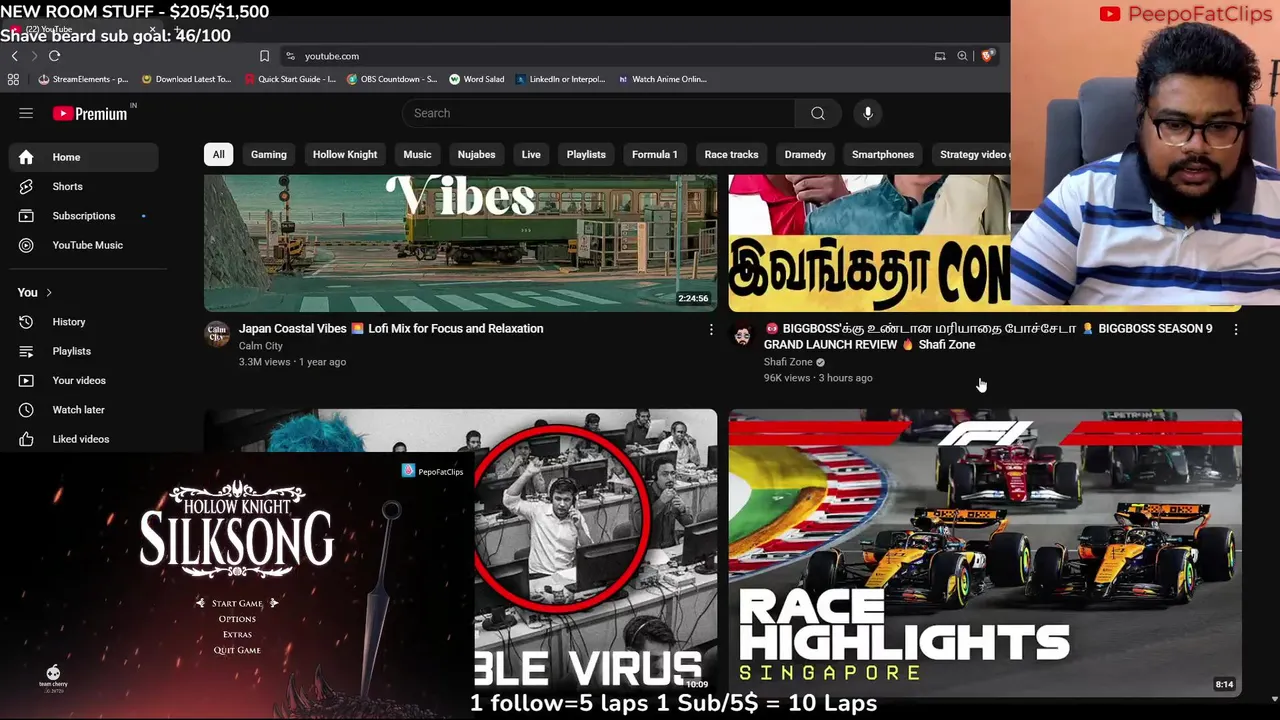Reload the page with refresh icon
1280x720 pixels.
(x=55, y=56)
